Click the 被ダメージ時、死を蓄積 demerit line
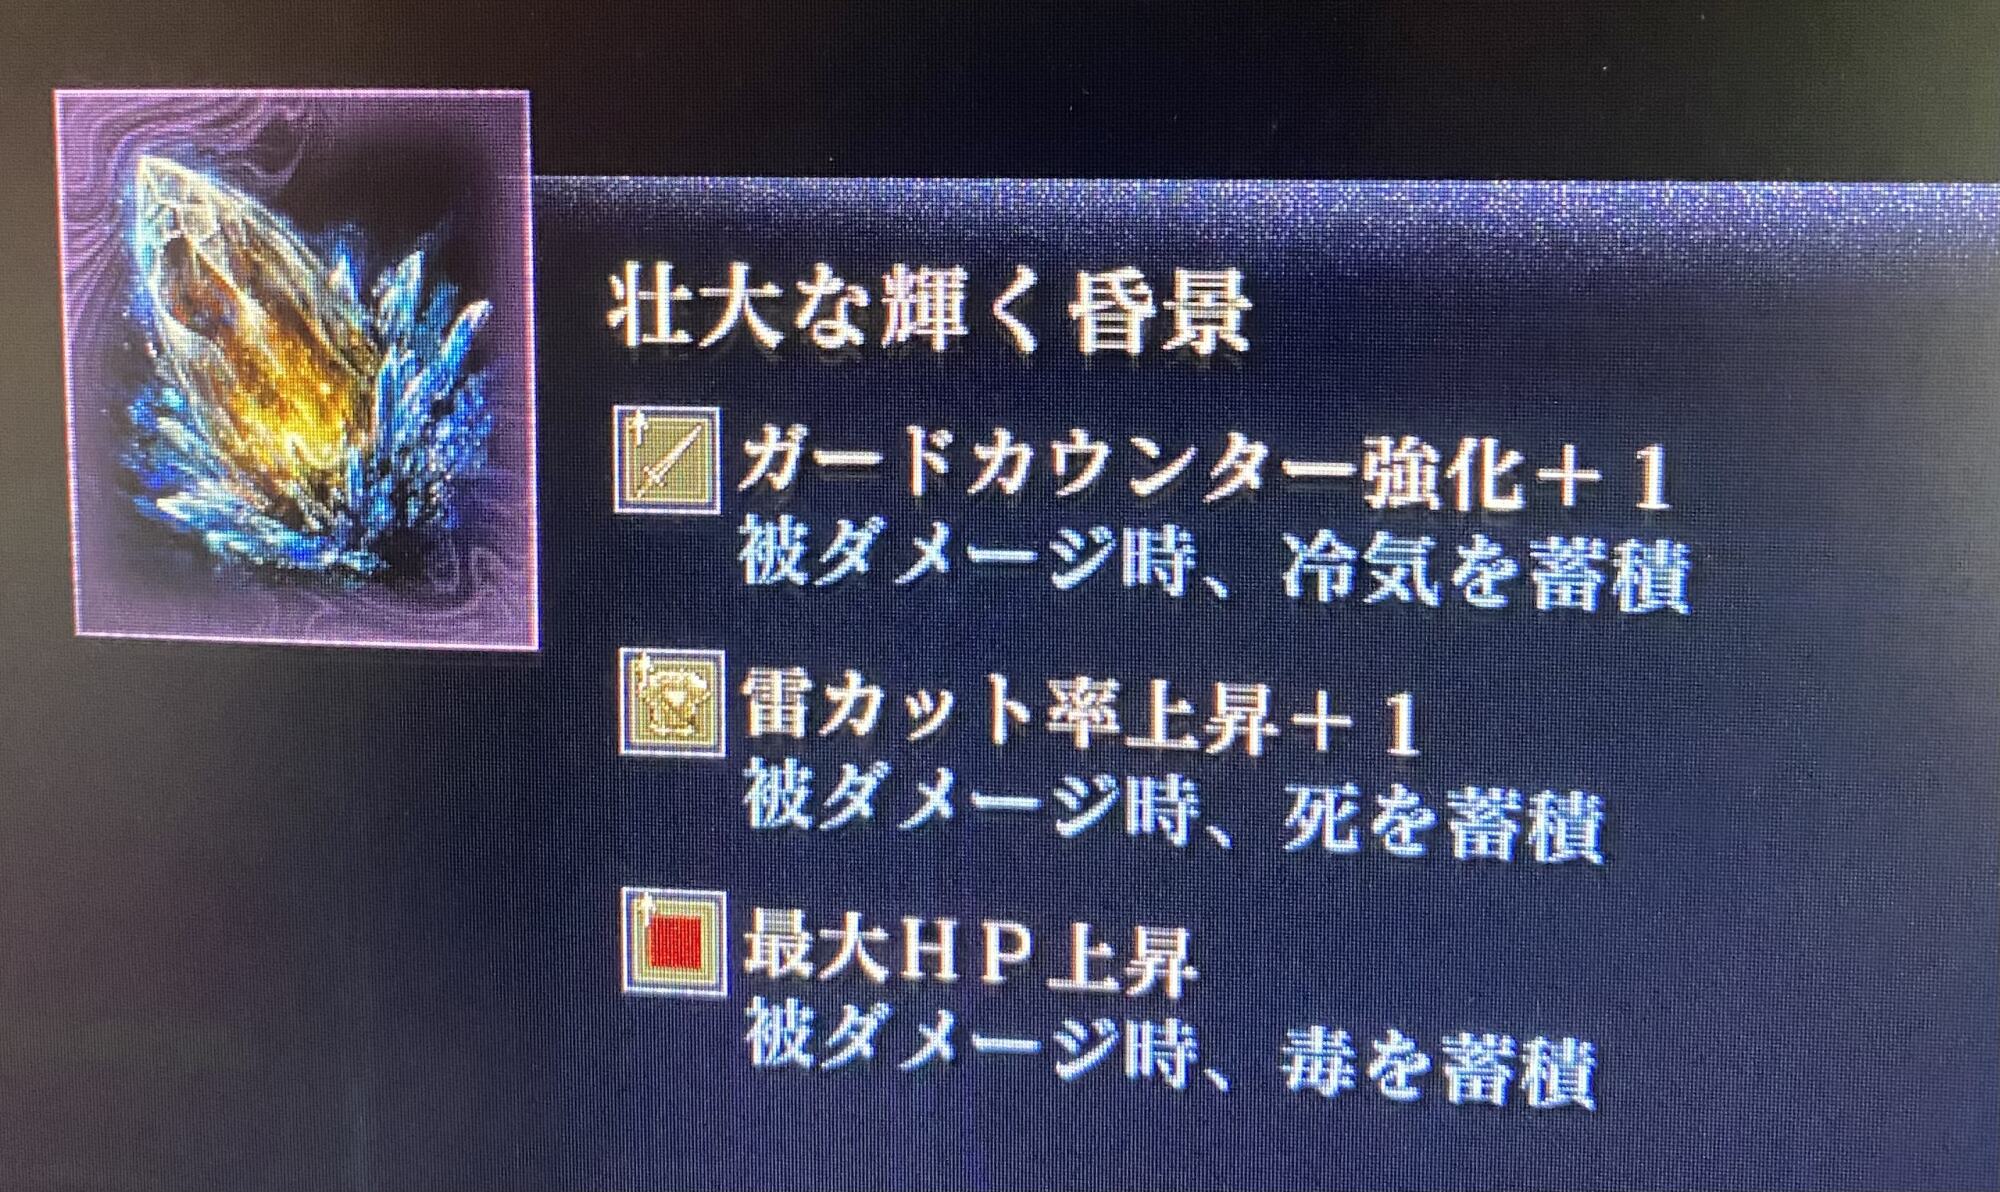This screenshot has width=2000, height=1192. click(1174, 820)
